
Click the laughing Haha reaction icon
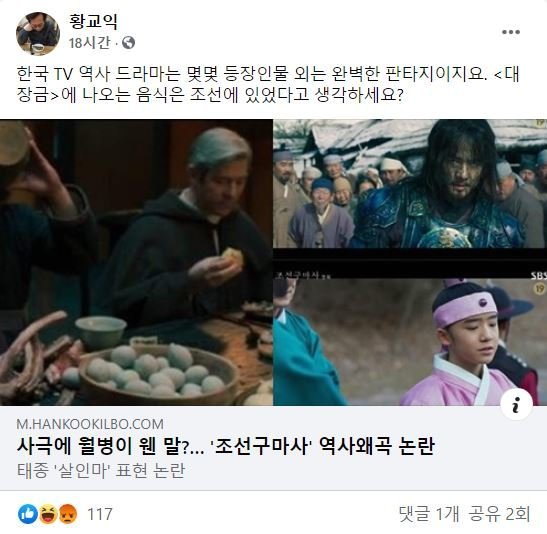coord(48,514)
